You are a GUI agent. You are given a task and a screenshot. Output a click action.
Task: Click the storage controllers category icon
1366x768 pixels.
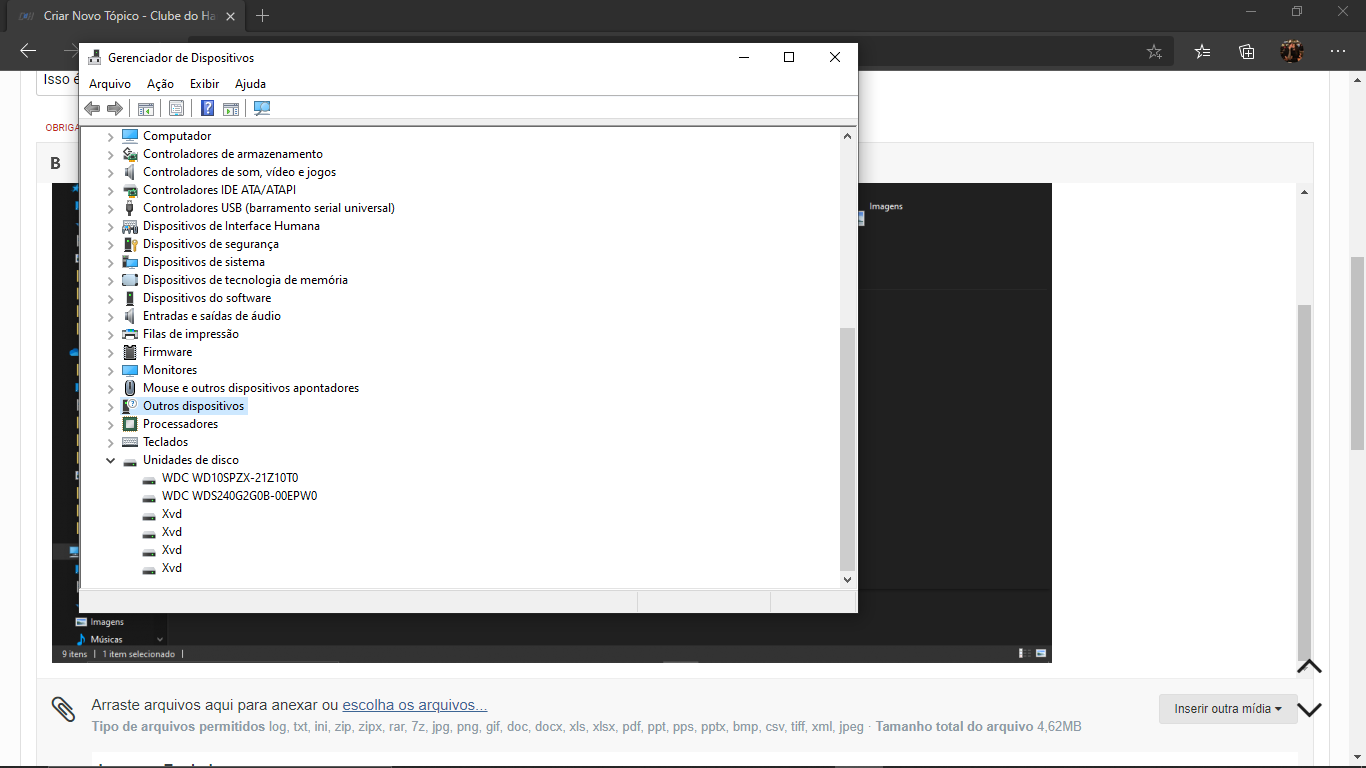pos(130,154)
